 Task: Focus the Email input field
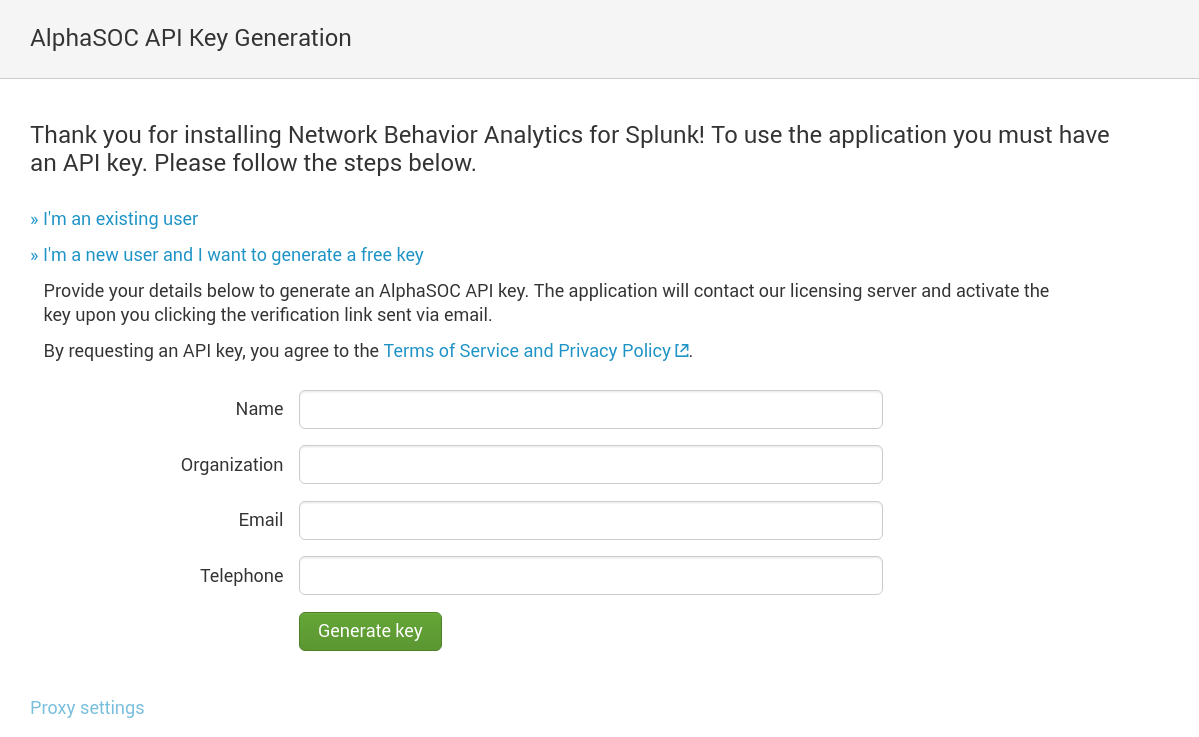(590, 521)
